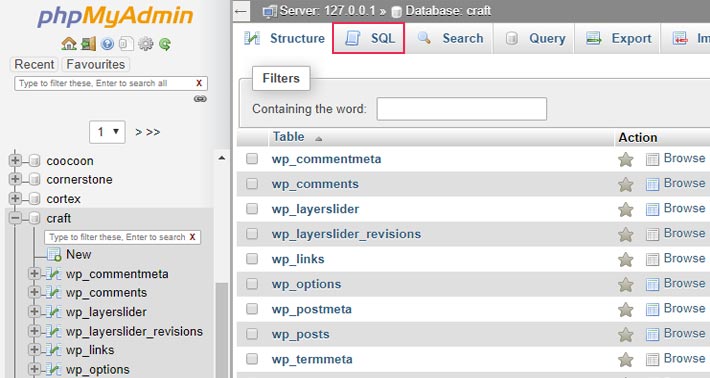Click the Favourites button
Image resolution: width=710 pixels, height=378 pixels.
(x=96, y=64)
